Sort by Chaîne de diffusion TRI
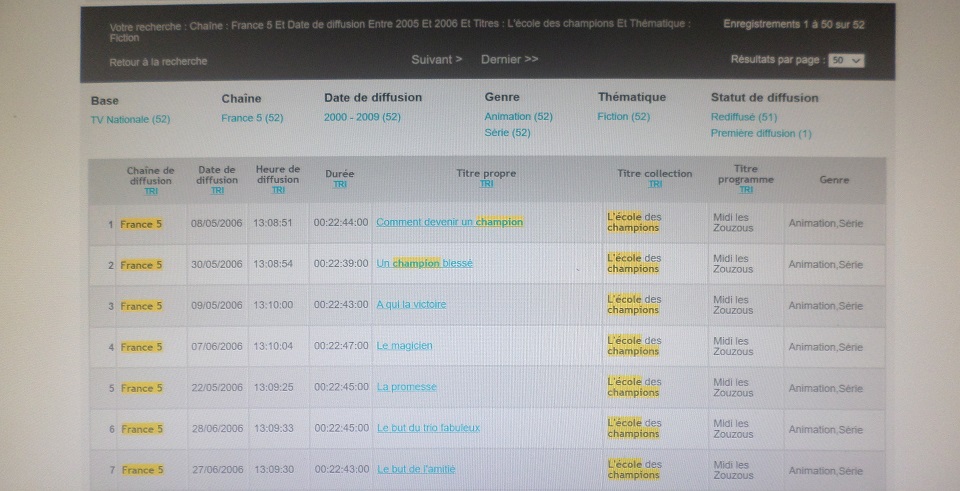Viewport: 960px width, 491px height. tap(151, 191)
